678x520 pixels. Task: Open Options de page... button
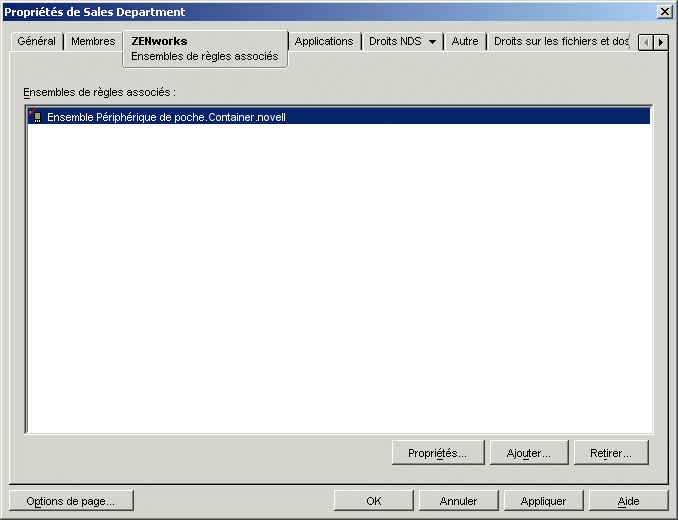71,501
